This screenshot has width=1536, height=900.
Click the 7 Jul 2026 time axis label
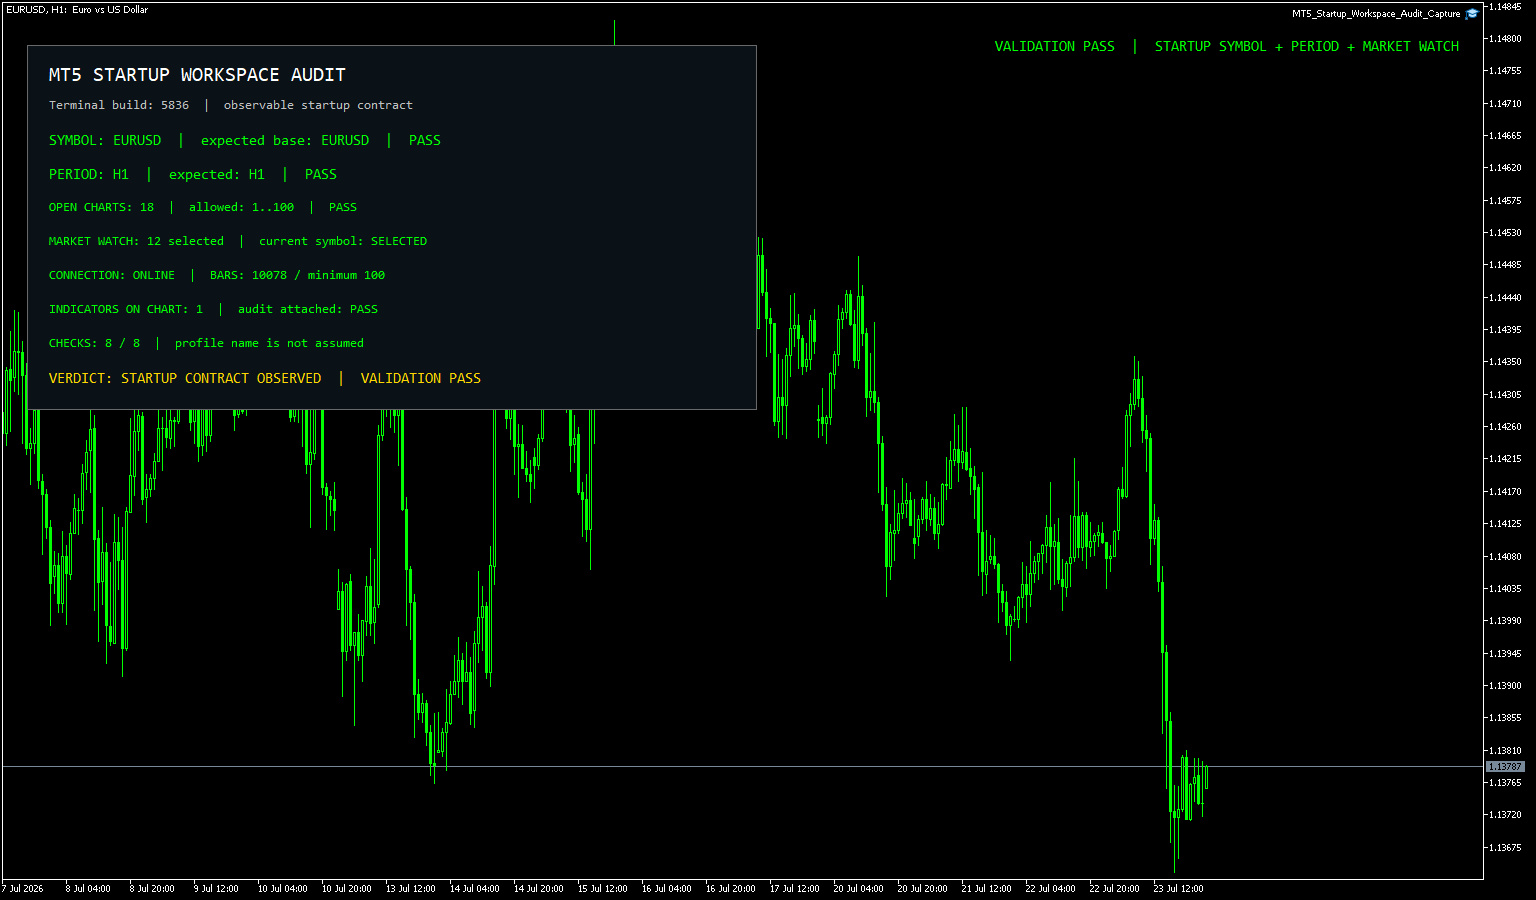23,889
